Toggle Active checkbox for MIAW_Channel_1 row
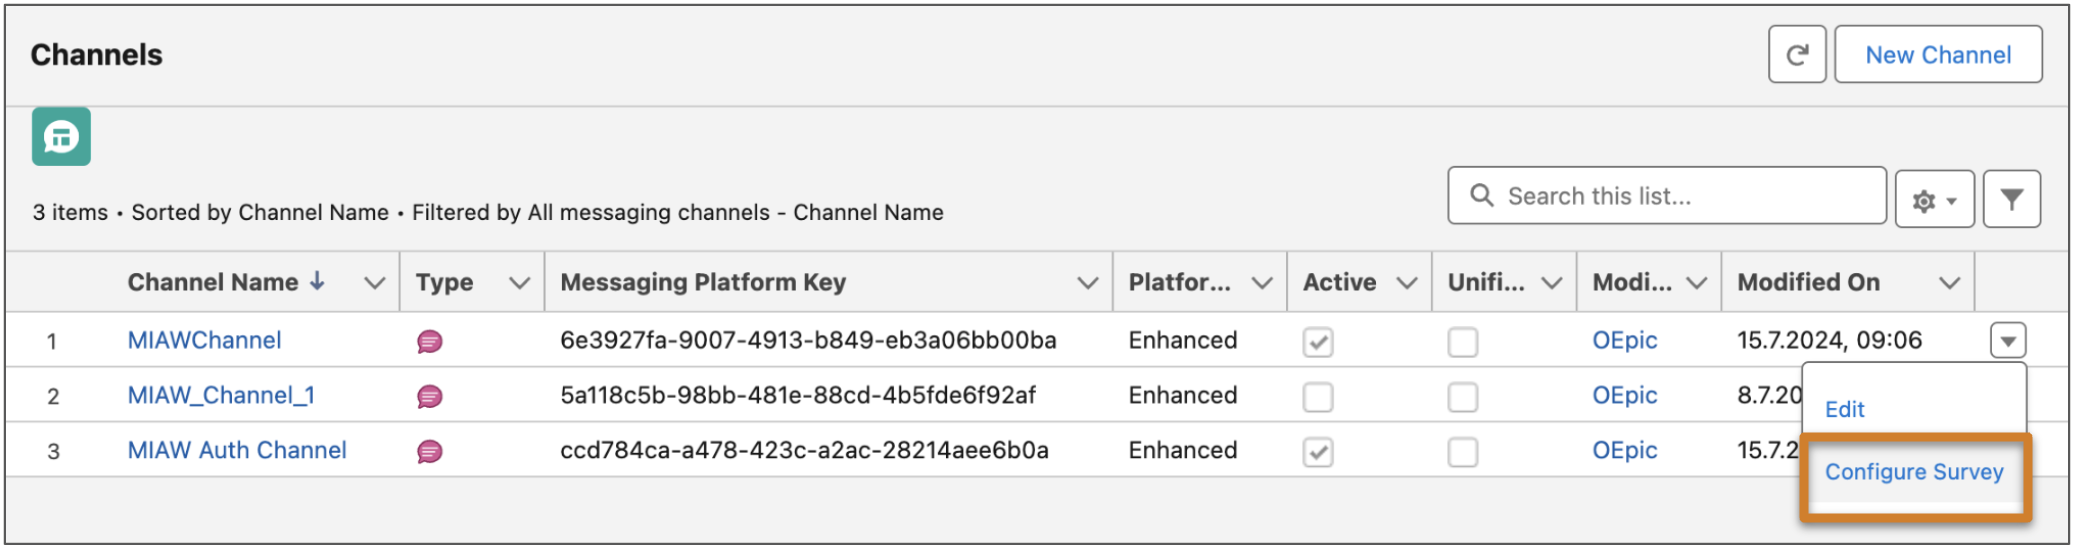 (1317, 397)
